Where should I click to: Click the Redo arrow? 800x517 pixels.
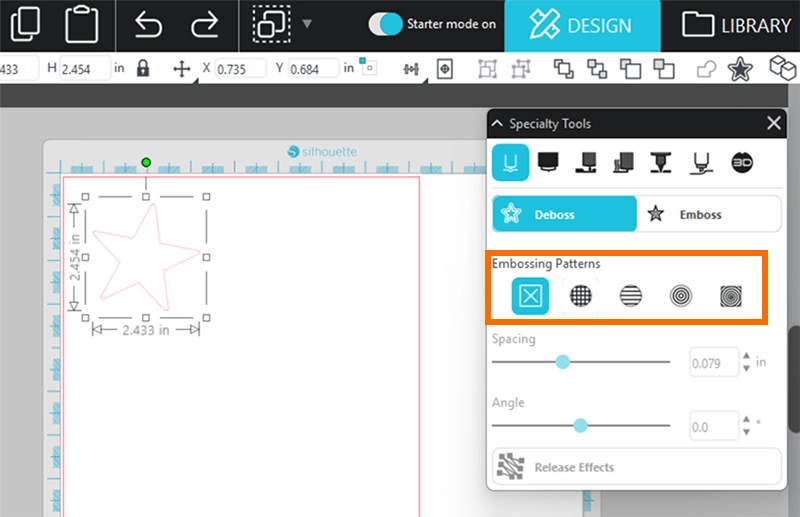(x=203, y=25)
